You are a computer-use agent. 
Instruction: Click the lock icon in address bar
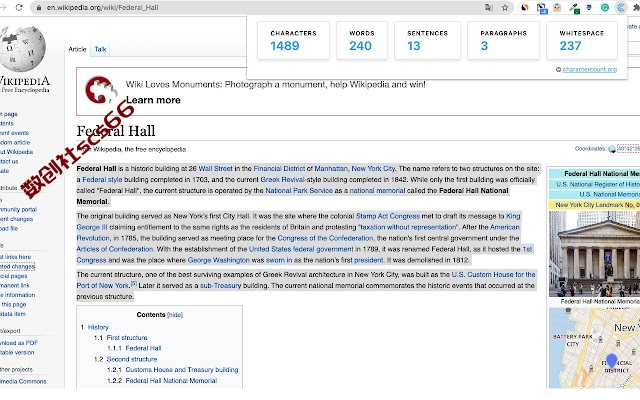point(39,7)
